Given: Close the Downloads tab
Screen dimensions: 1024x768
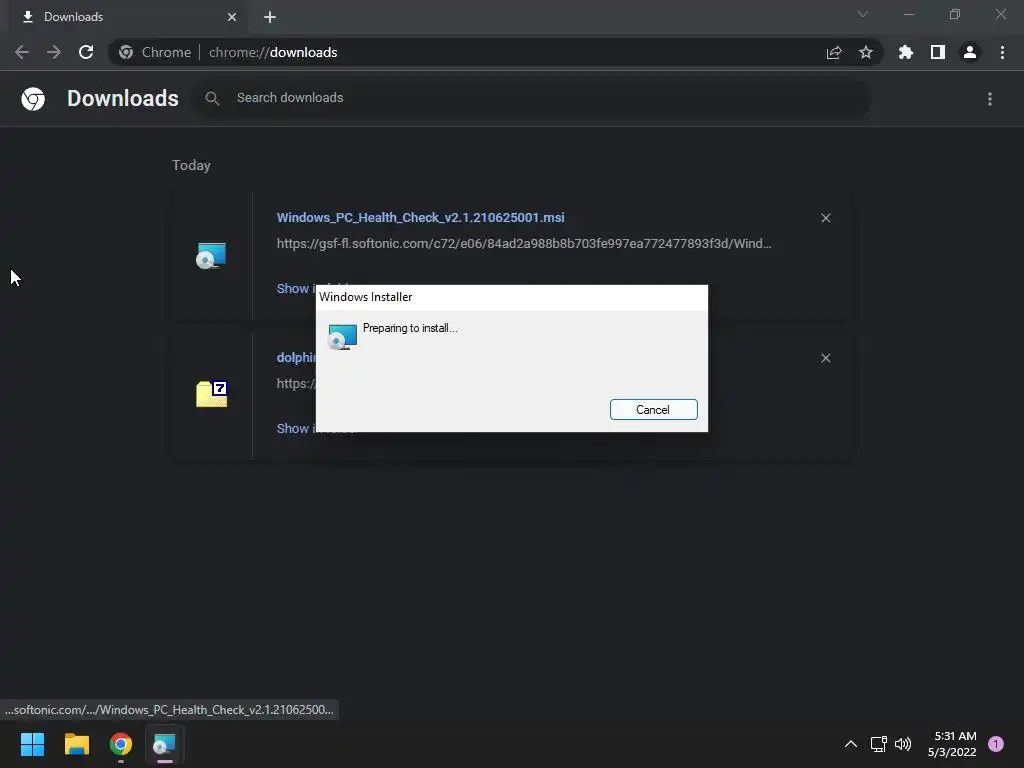Looking at the screenshot, I should (232, 17).
